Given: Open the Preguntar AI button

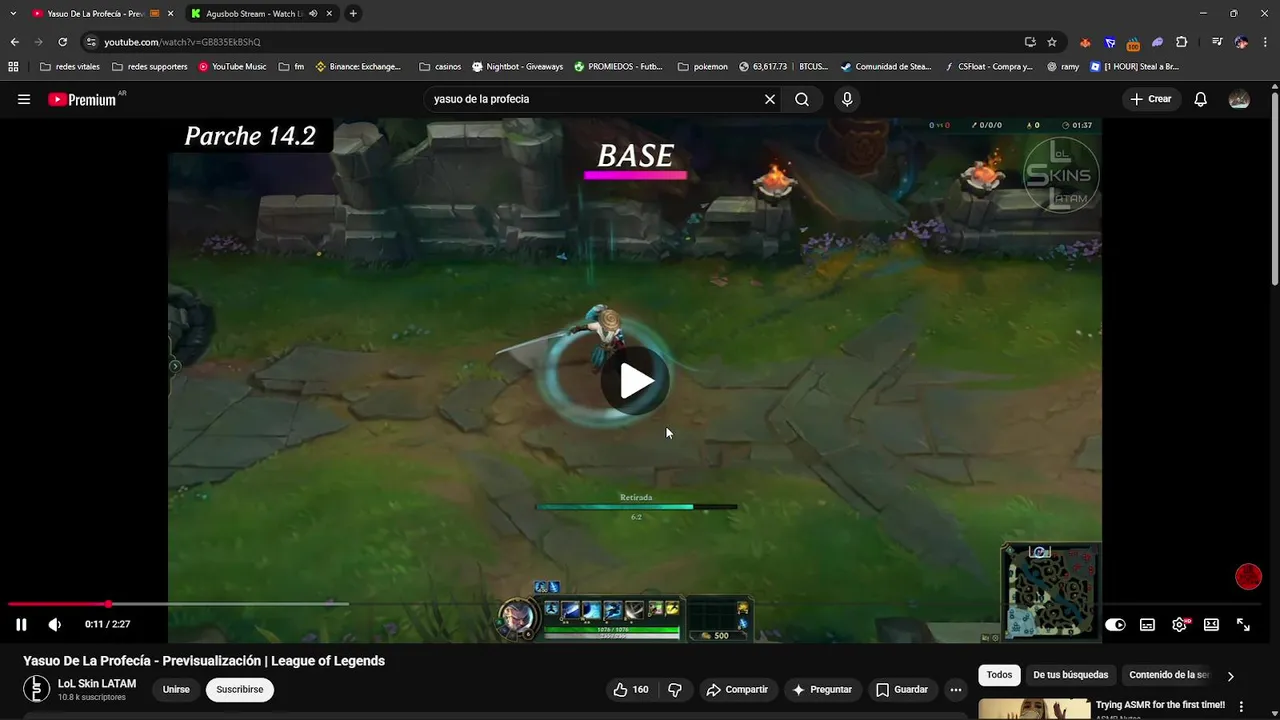Looking at the screenshot, I should point(822,689).
